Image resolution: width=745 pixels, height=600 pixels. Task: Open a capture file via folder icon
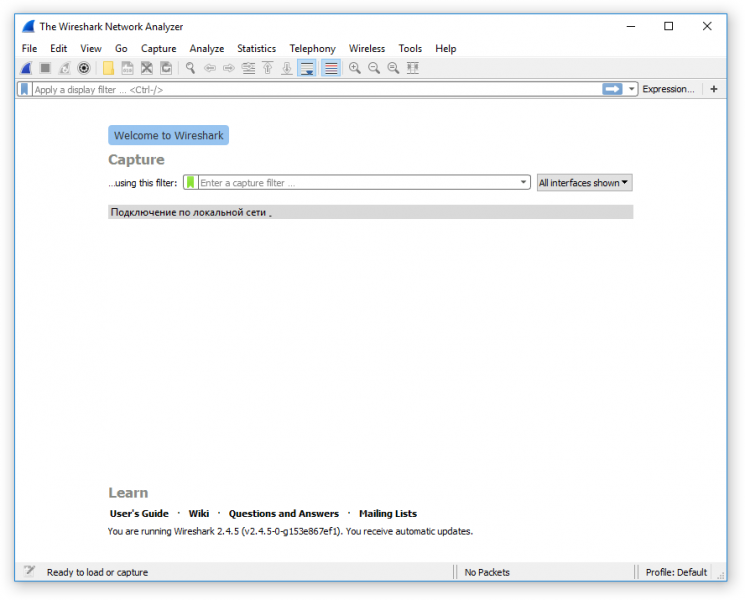tap(108, 68)
